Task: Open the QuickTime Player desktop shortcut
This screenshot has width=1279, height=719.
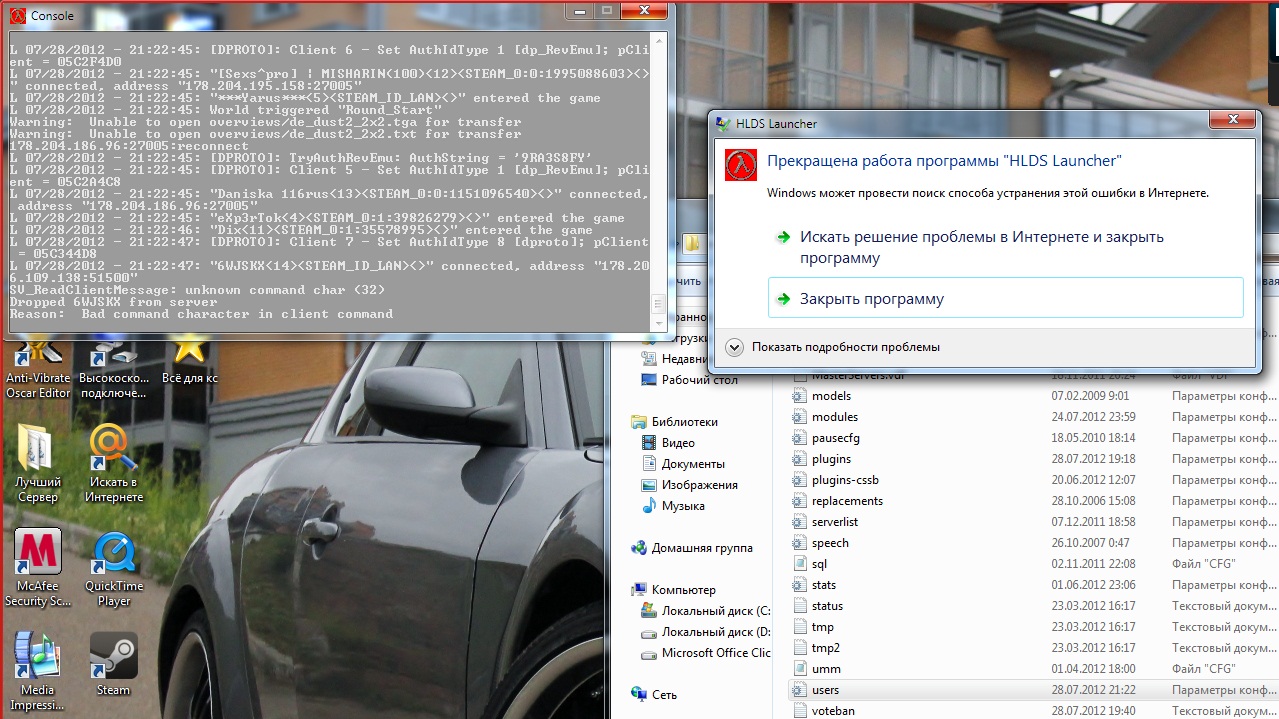Action: 114,567
